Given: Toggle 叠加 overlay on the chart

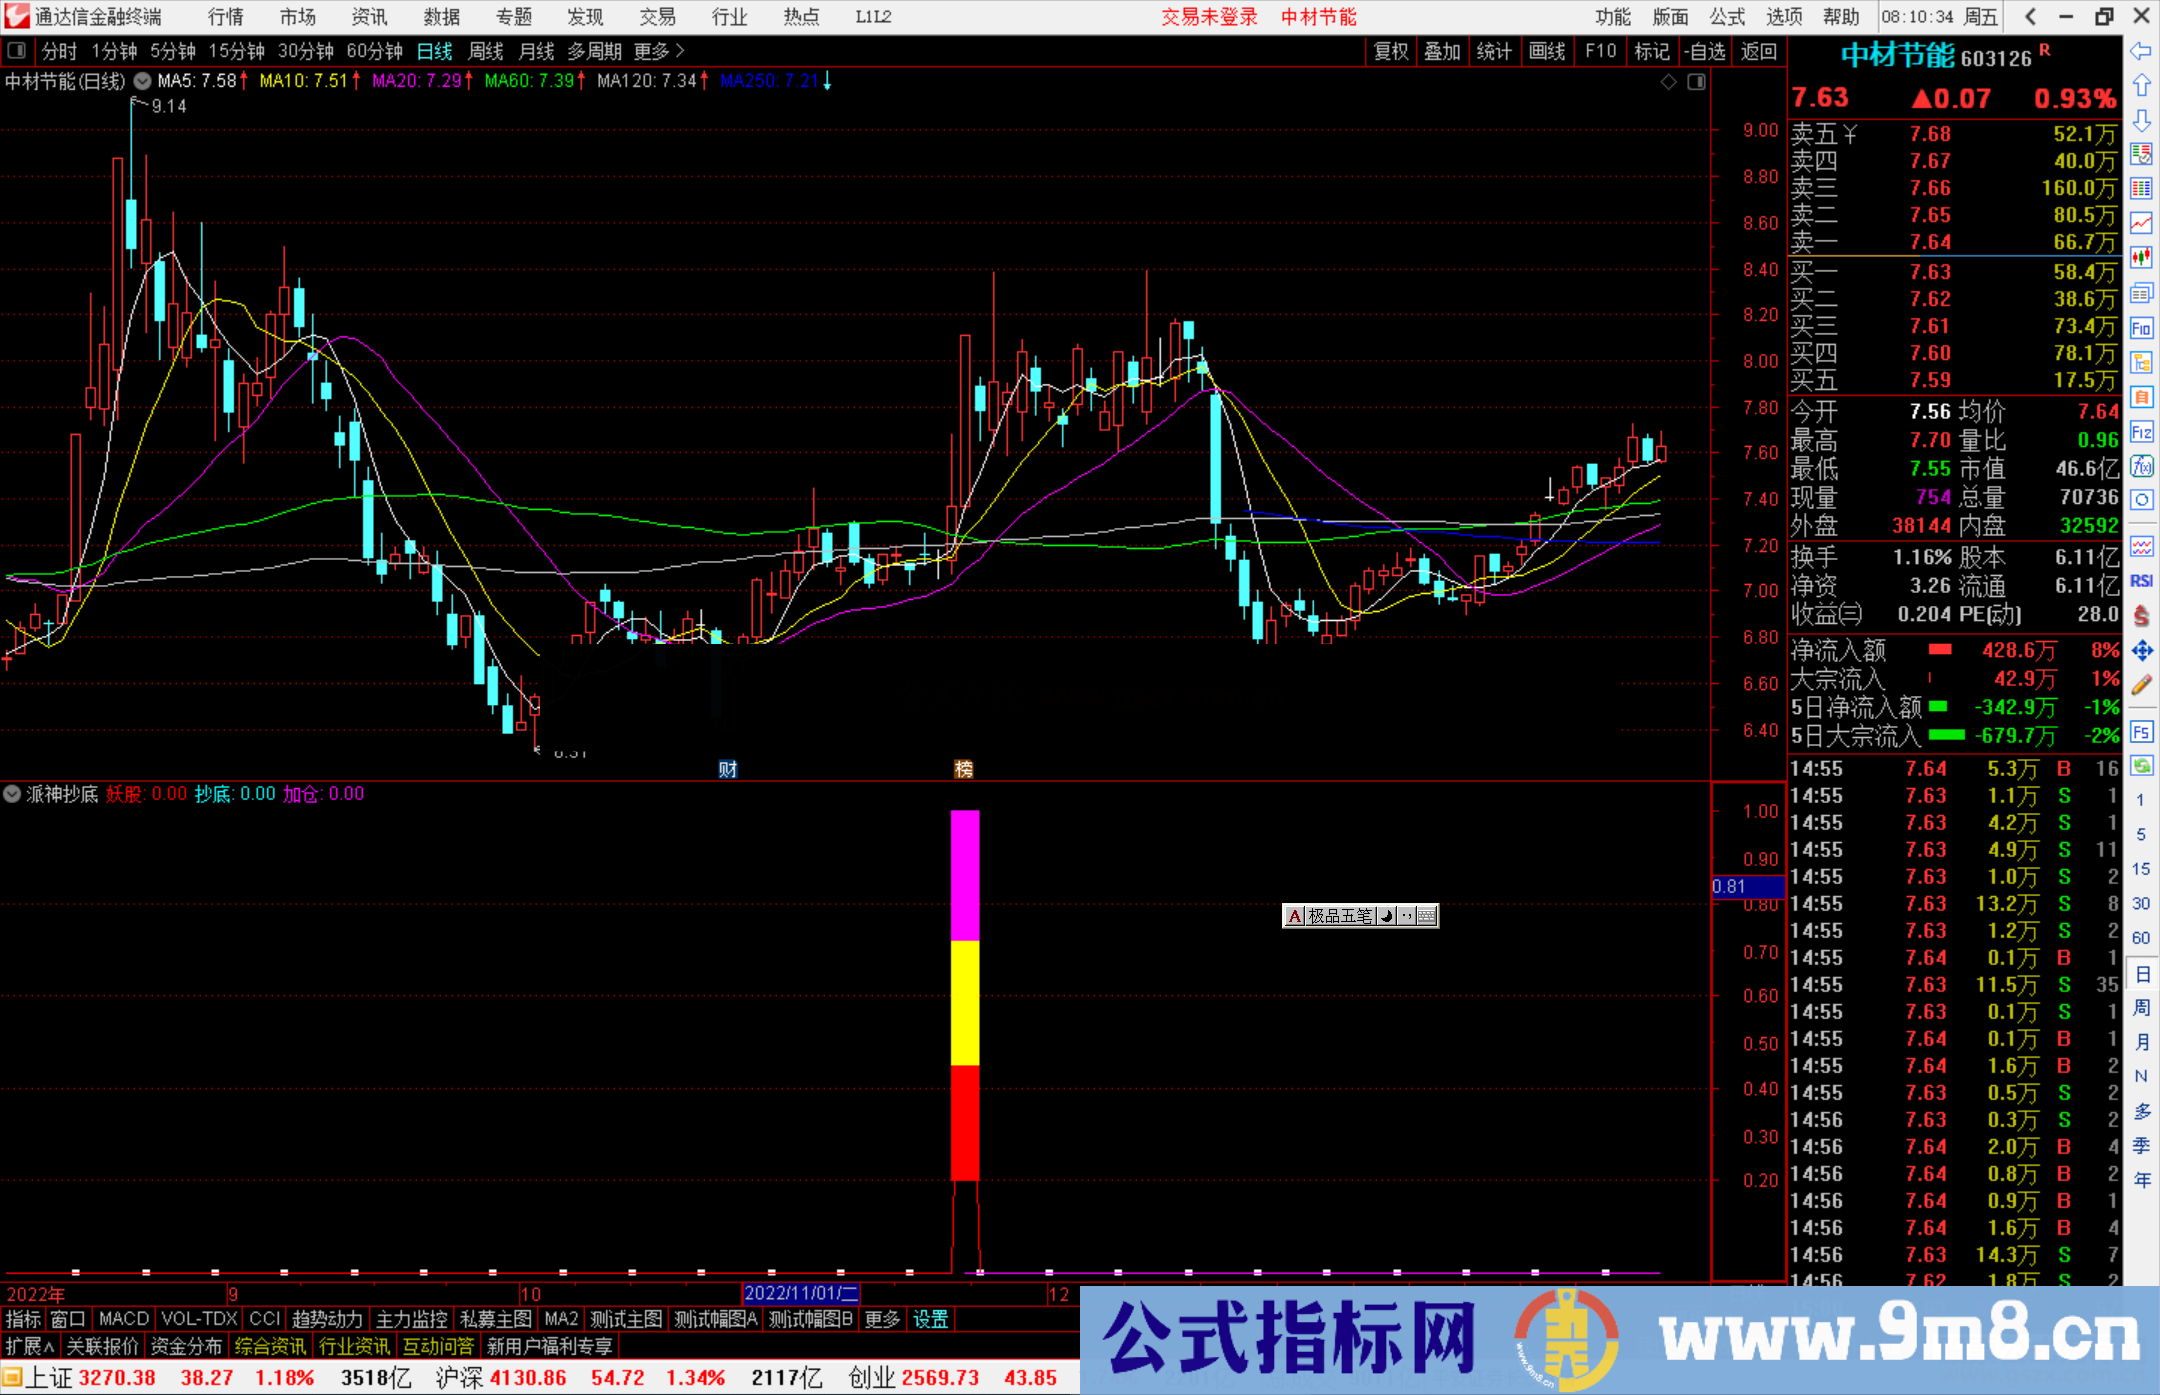Looking at the screenshot, I should click(1443, 51).
